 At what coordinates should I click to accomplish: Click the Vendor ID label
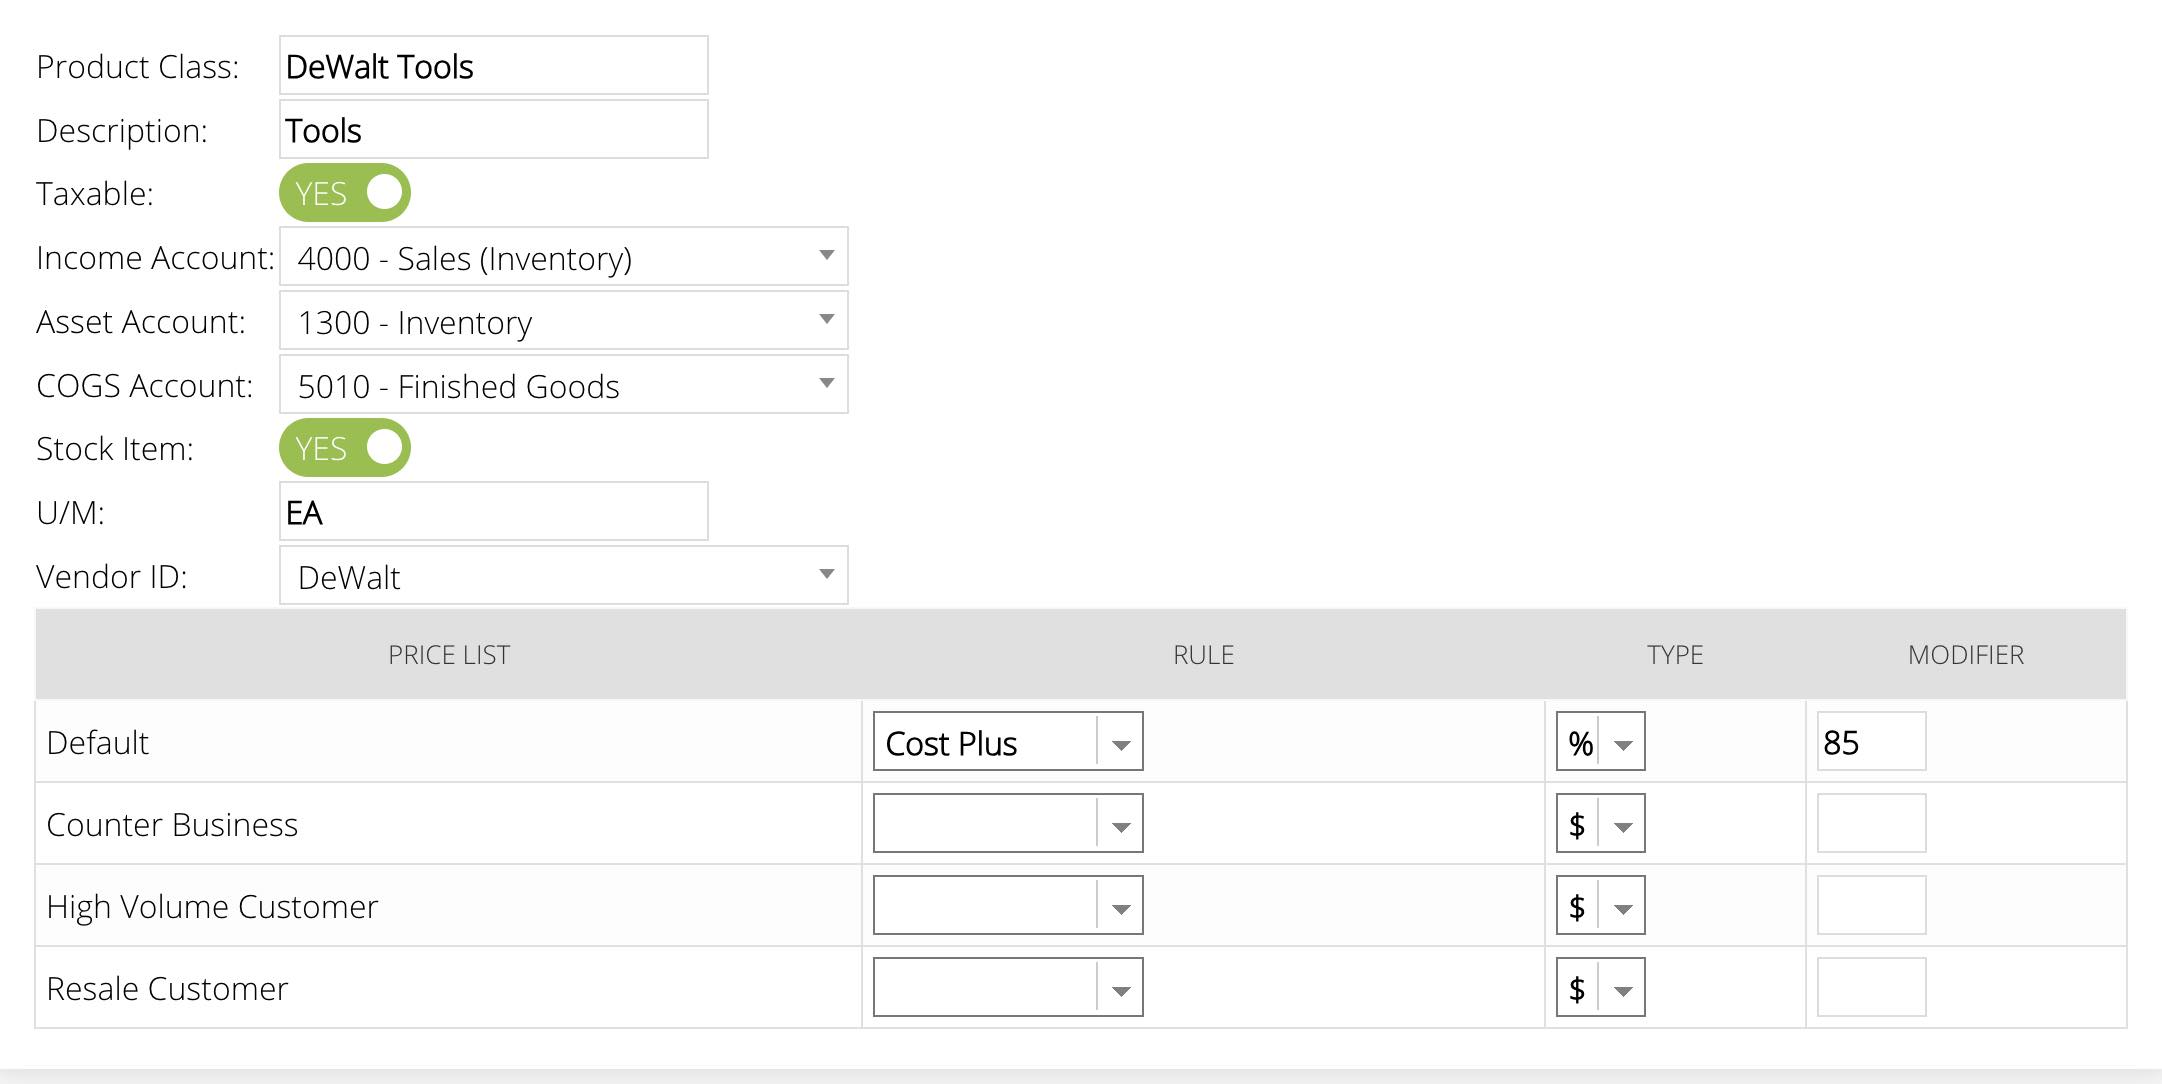point(112,577)
